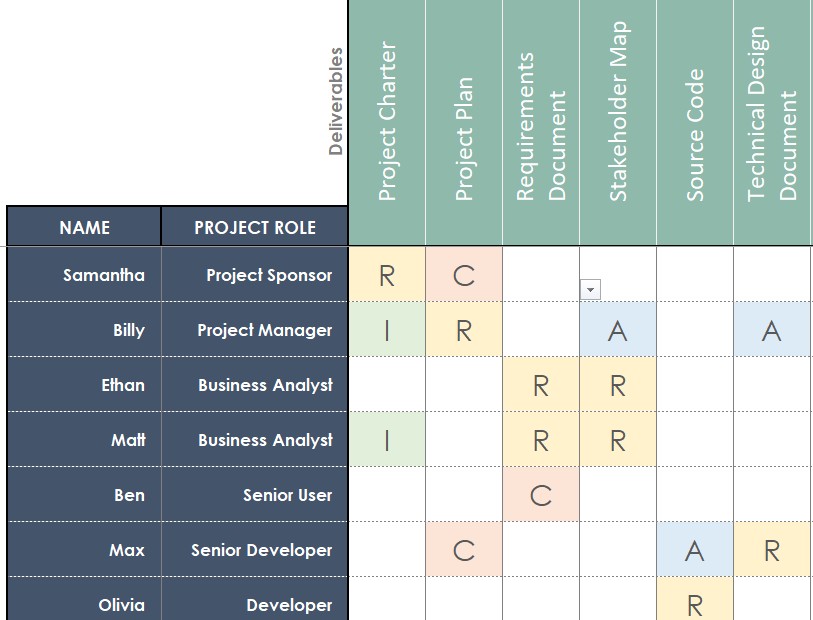Click the Project Charter column header
Image resolution: width=813 pixels, height=620 pixels.
pyautogui.click(x=387, y=122)
